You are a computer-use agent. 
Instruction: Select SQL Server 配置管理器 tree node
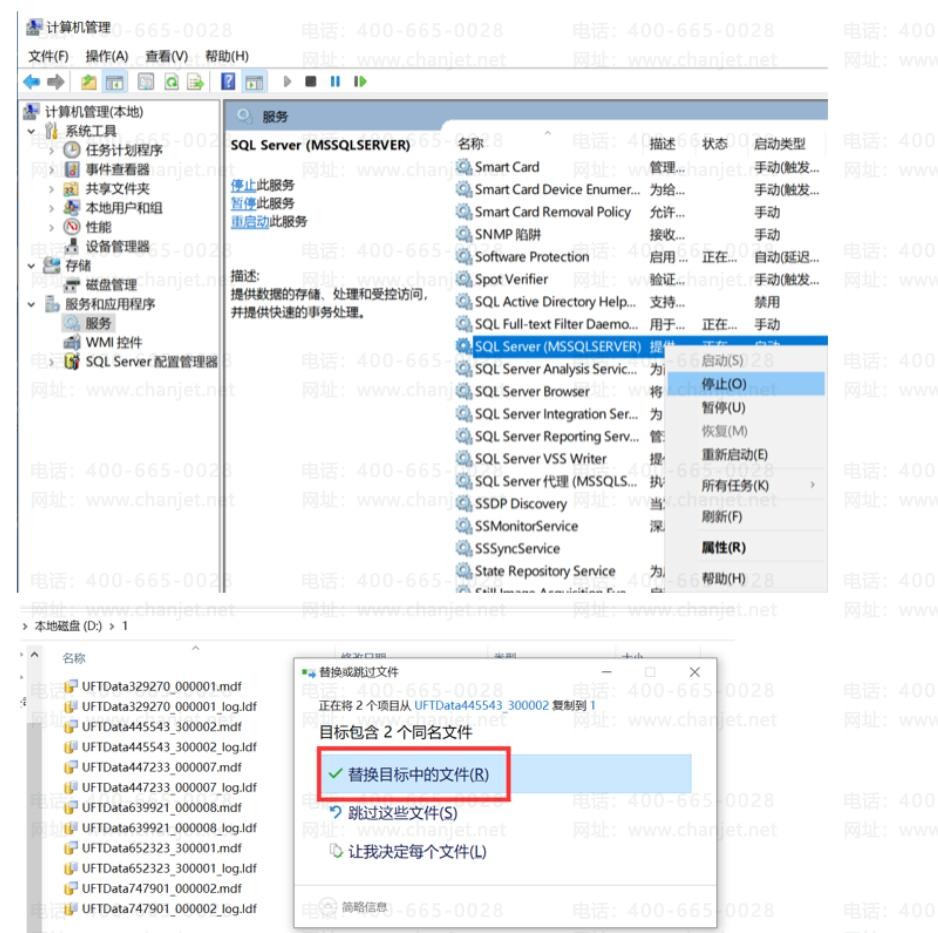[151, 361]
